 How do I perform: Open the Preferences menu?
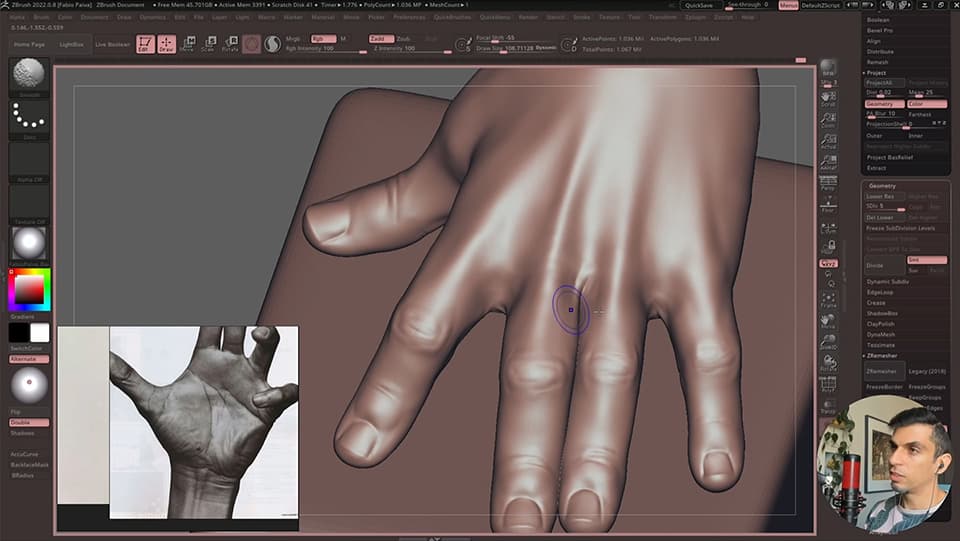point(409,17)
